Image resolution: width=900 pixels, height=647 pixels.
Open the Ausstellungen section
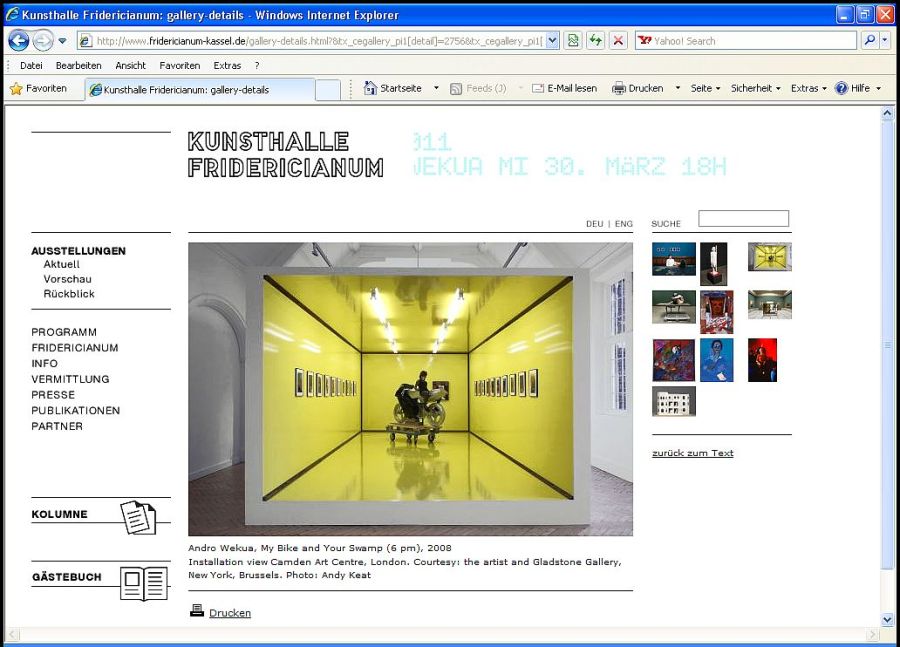[78, 251]
